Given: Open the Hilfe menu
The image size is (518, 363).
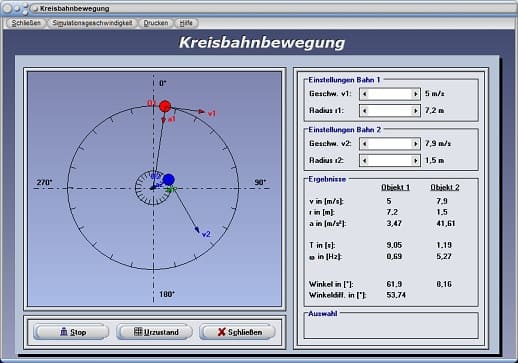Looking at the screenshot, I should click(x=186, y=23).
